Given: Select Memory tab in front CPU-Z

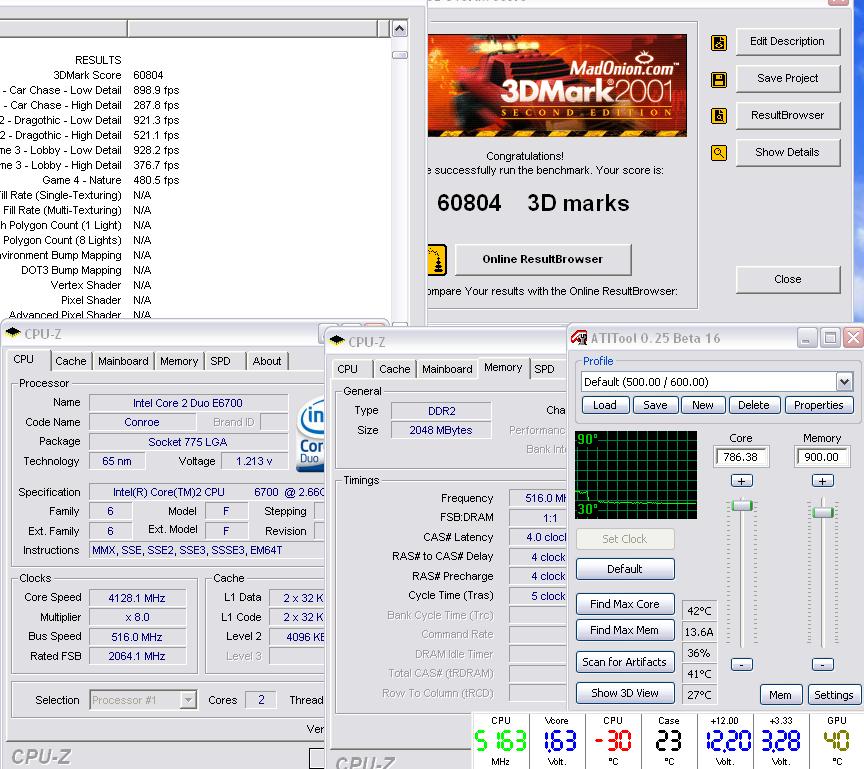Looking at the screenshot, I should [x=503, y=367].
